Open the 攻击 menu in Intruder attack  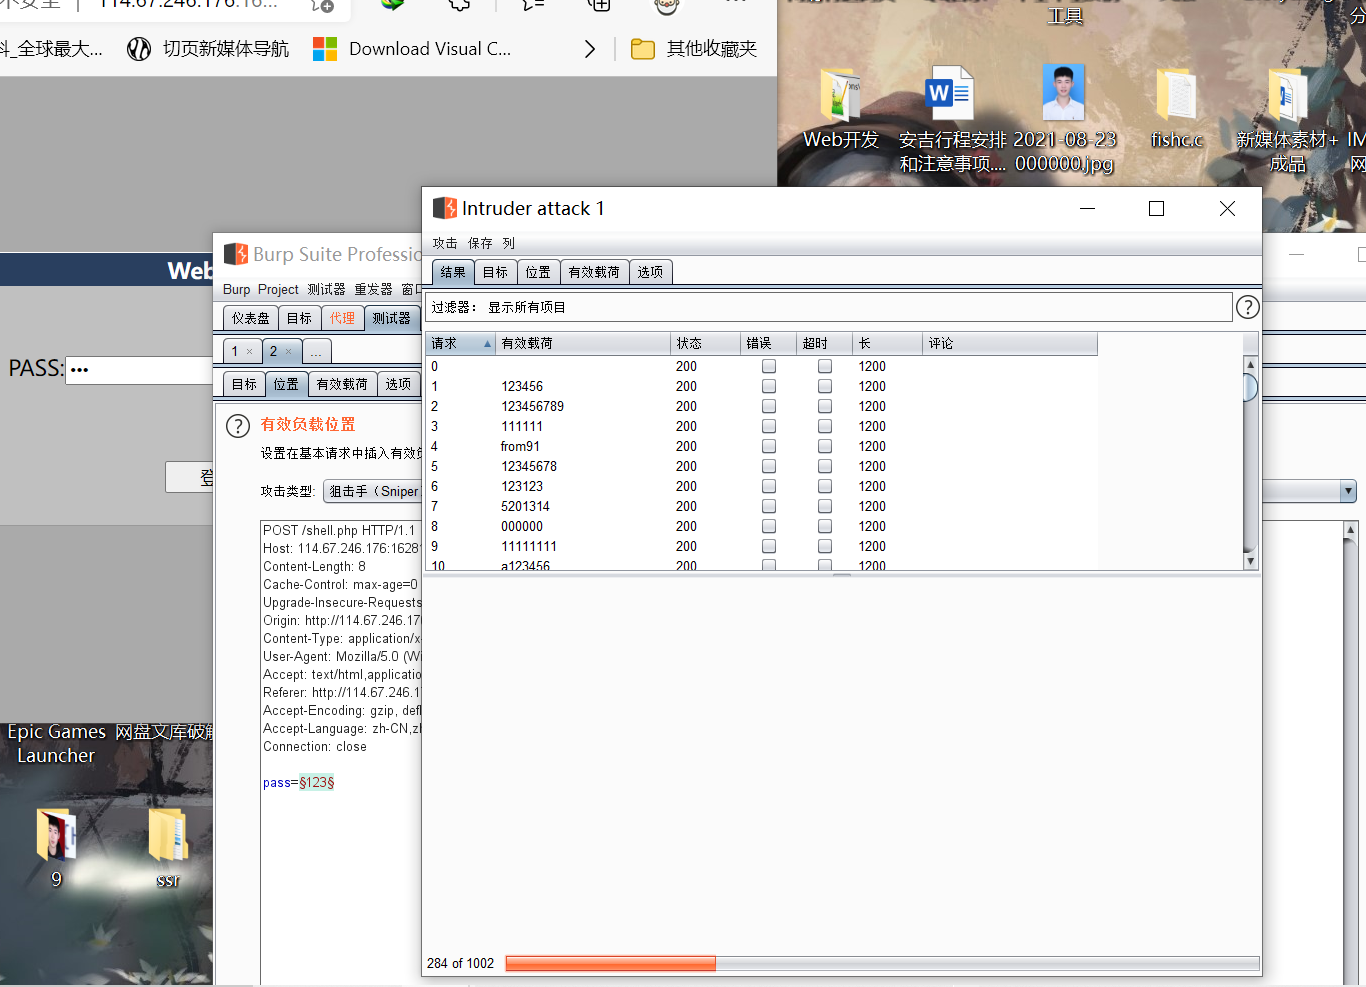pos(445,243)
